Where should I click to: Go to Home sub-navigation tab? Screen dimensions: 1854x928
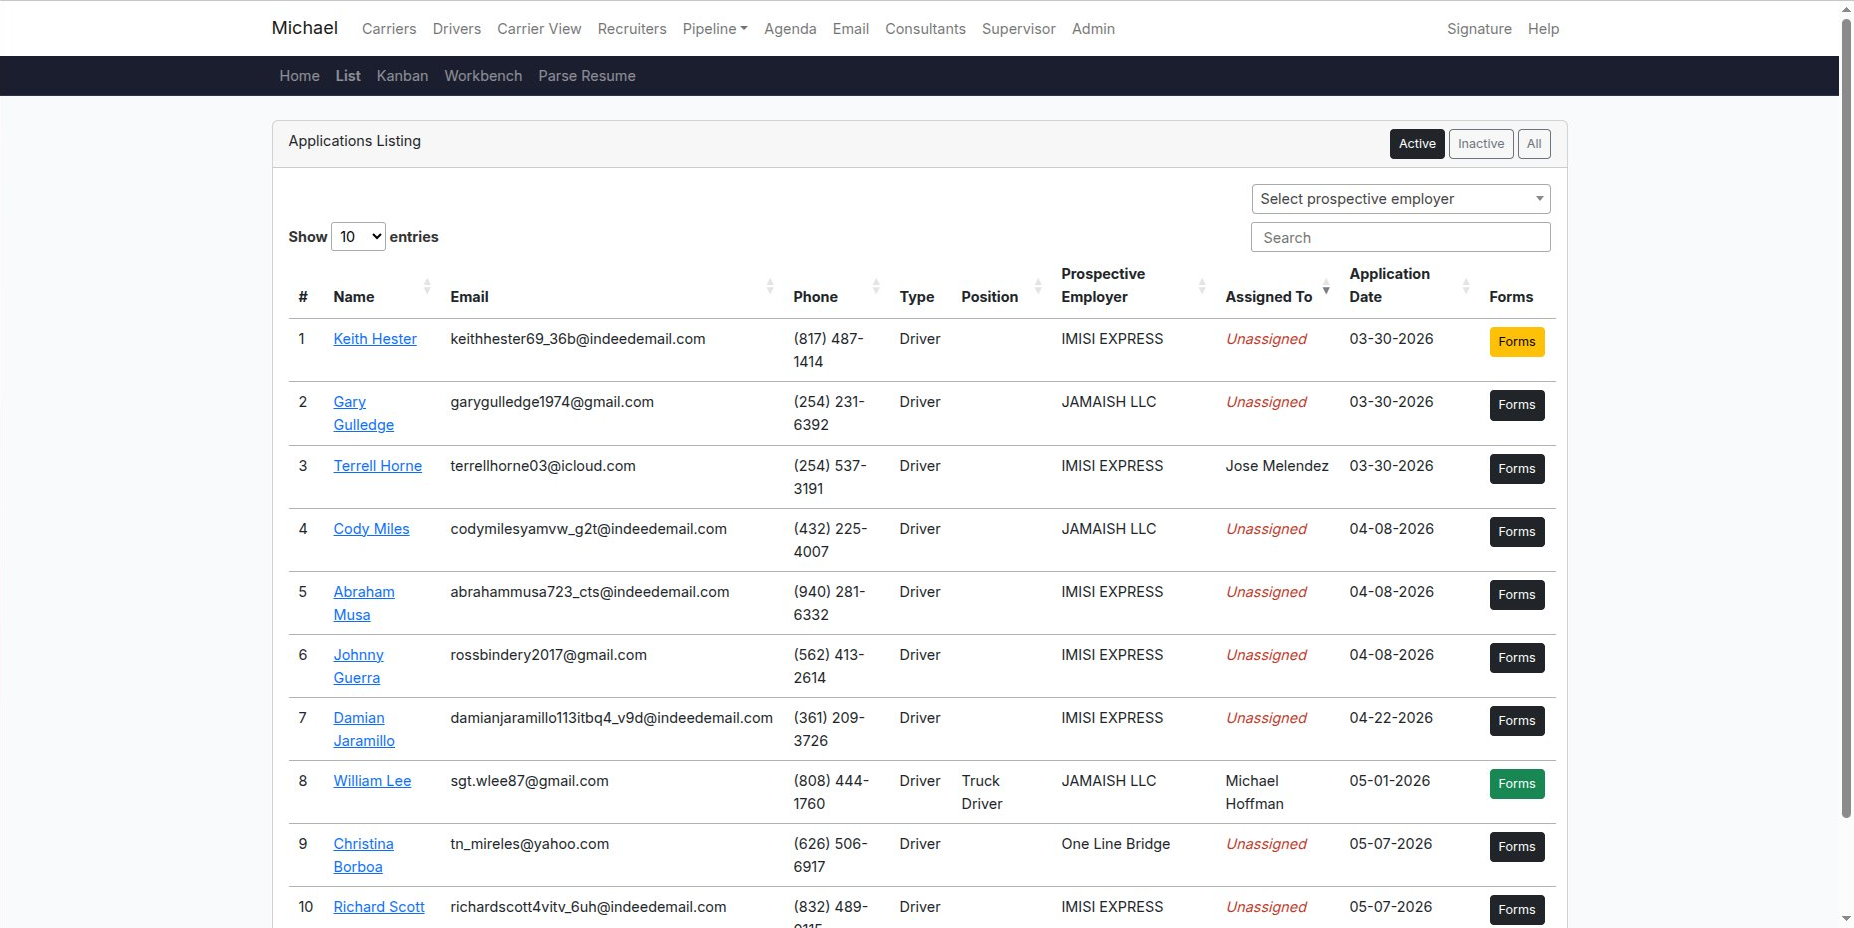[x=300, y=76]
